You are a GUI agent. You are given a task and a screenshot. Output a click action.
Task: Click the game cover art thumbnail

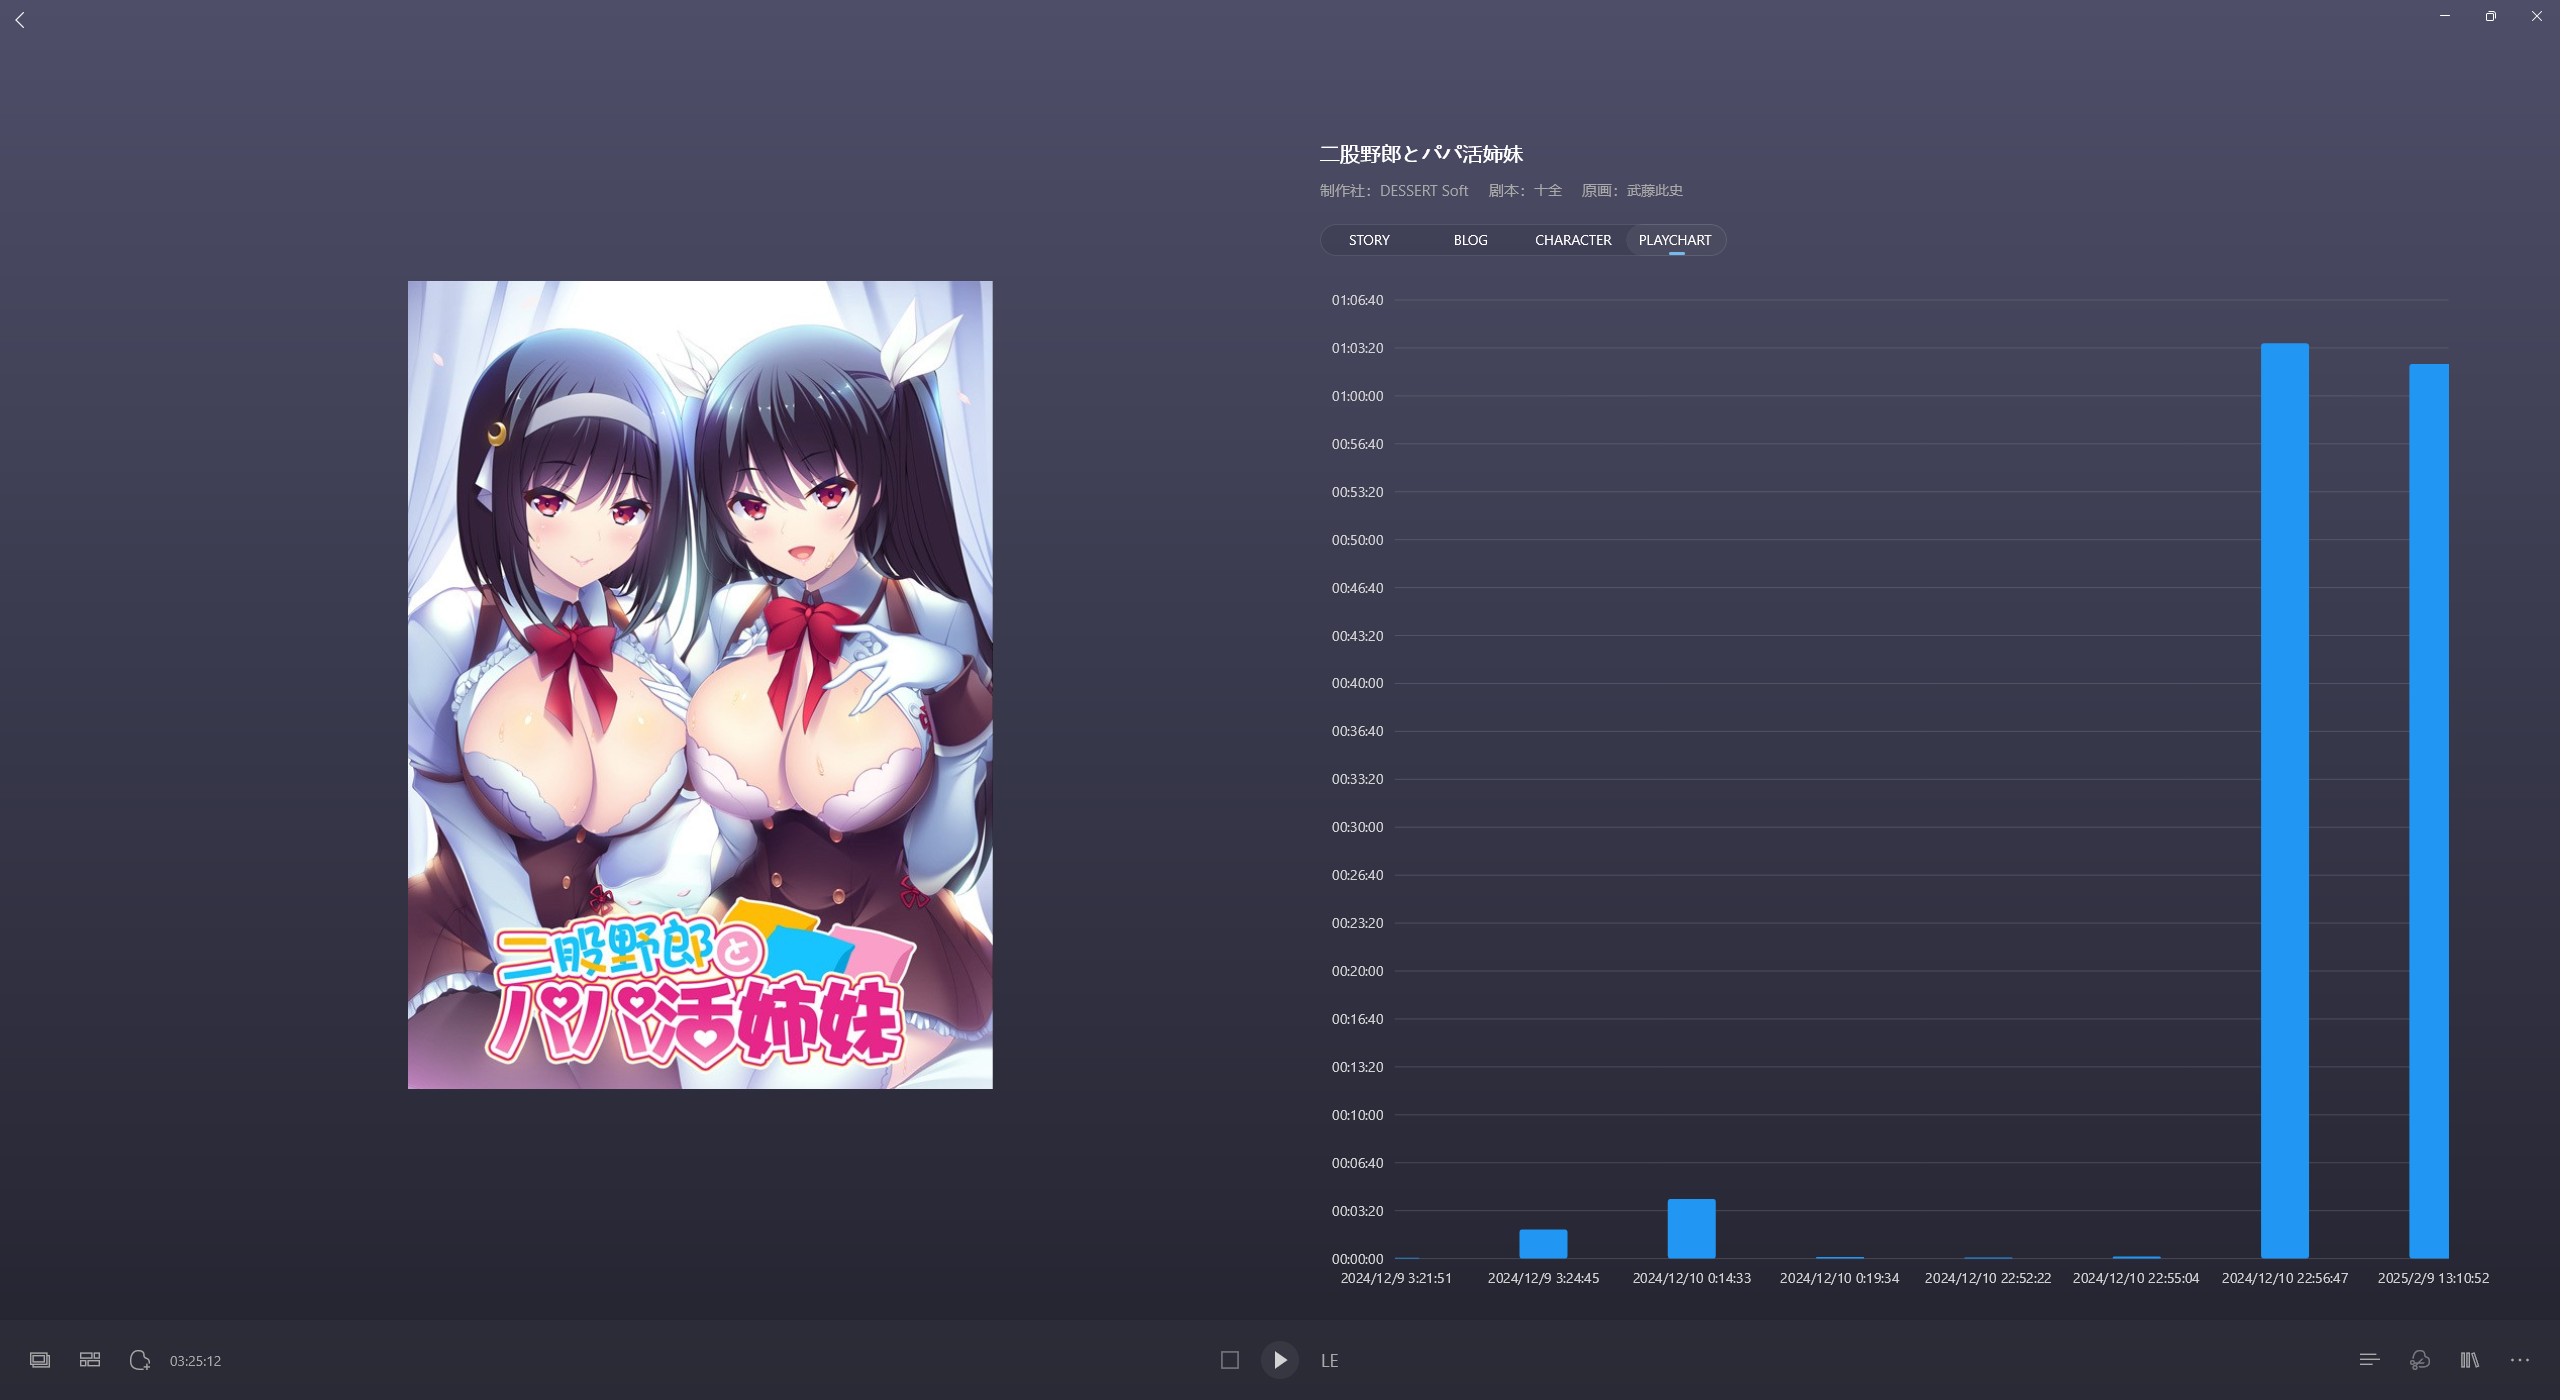[700, 685]
